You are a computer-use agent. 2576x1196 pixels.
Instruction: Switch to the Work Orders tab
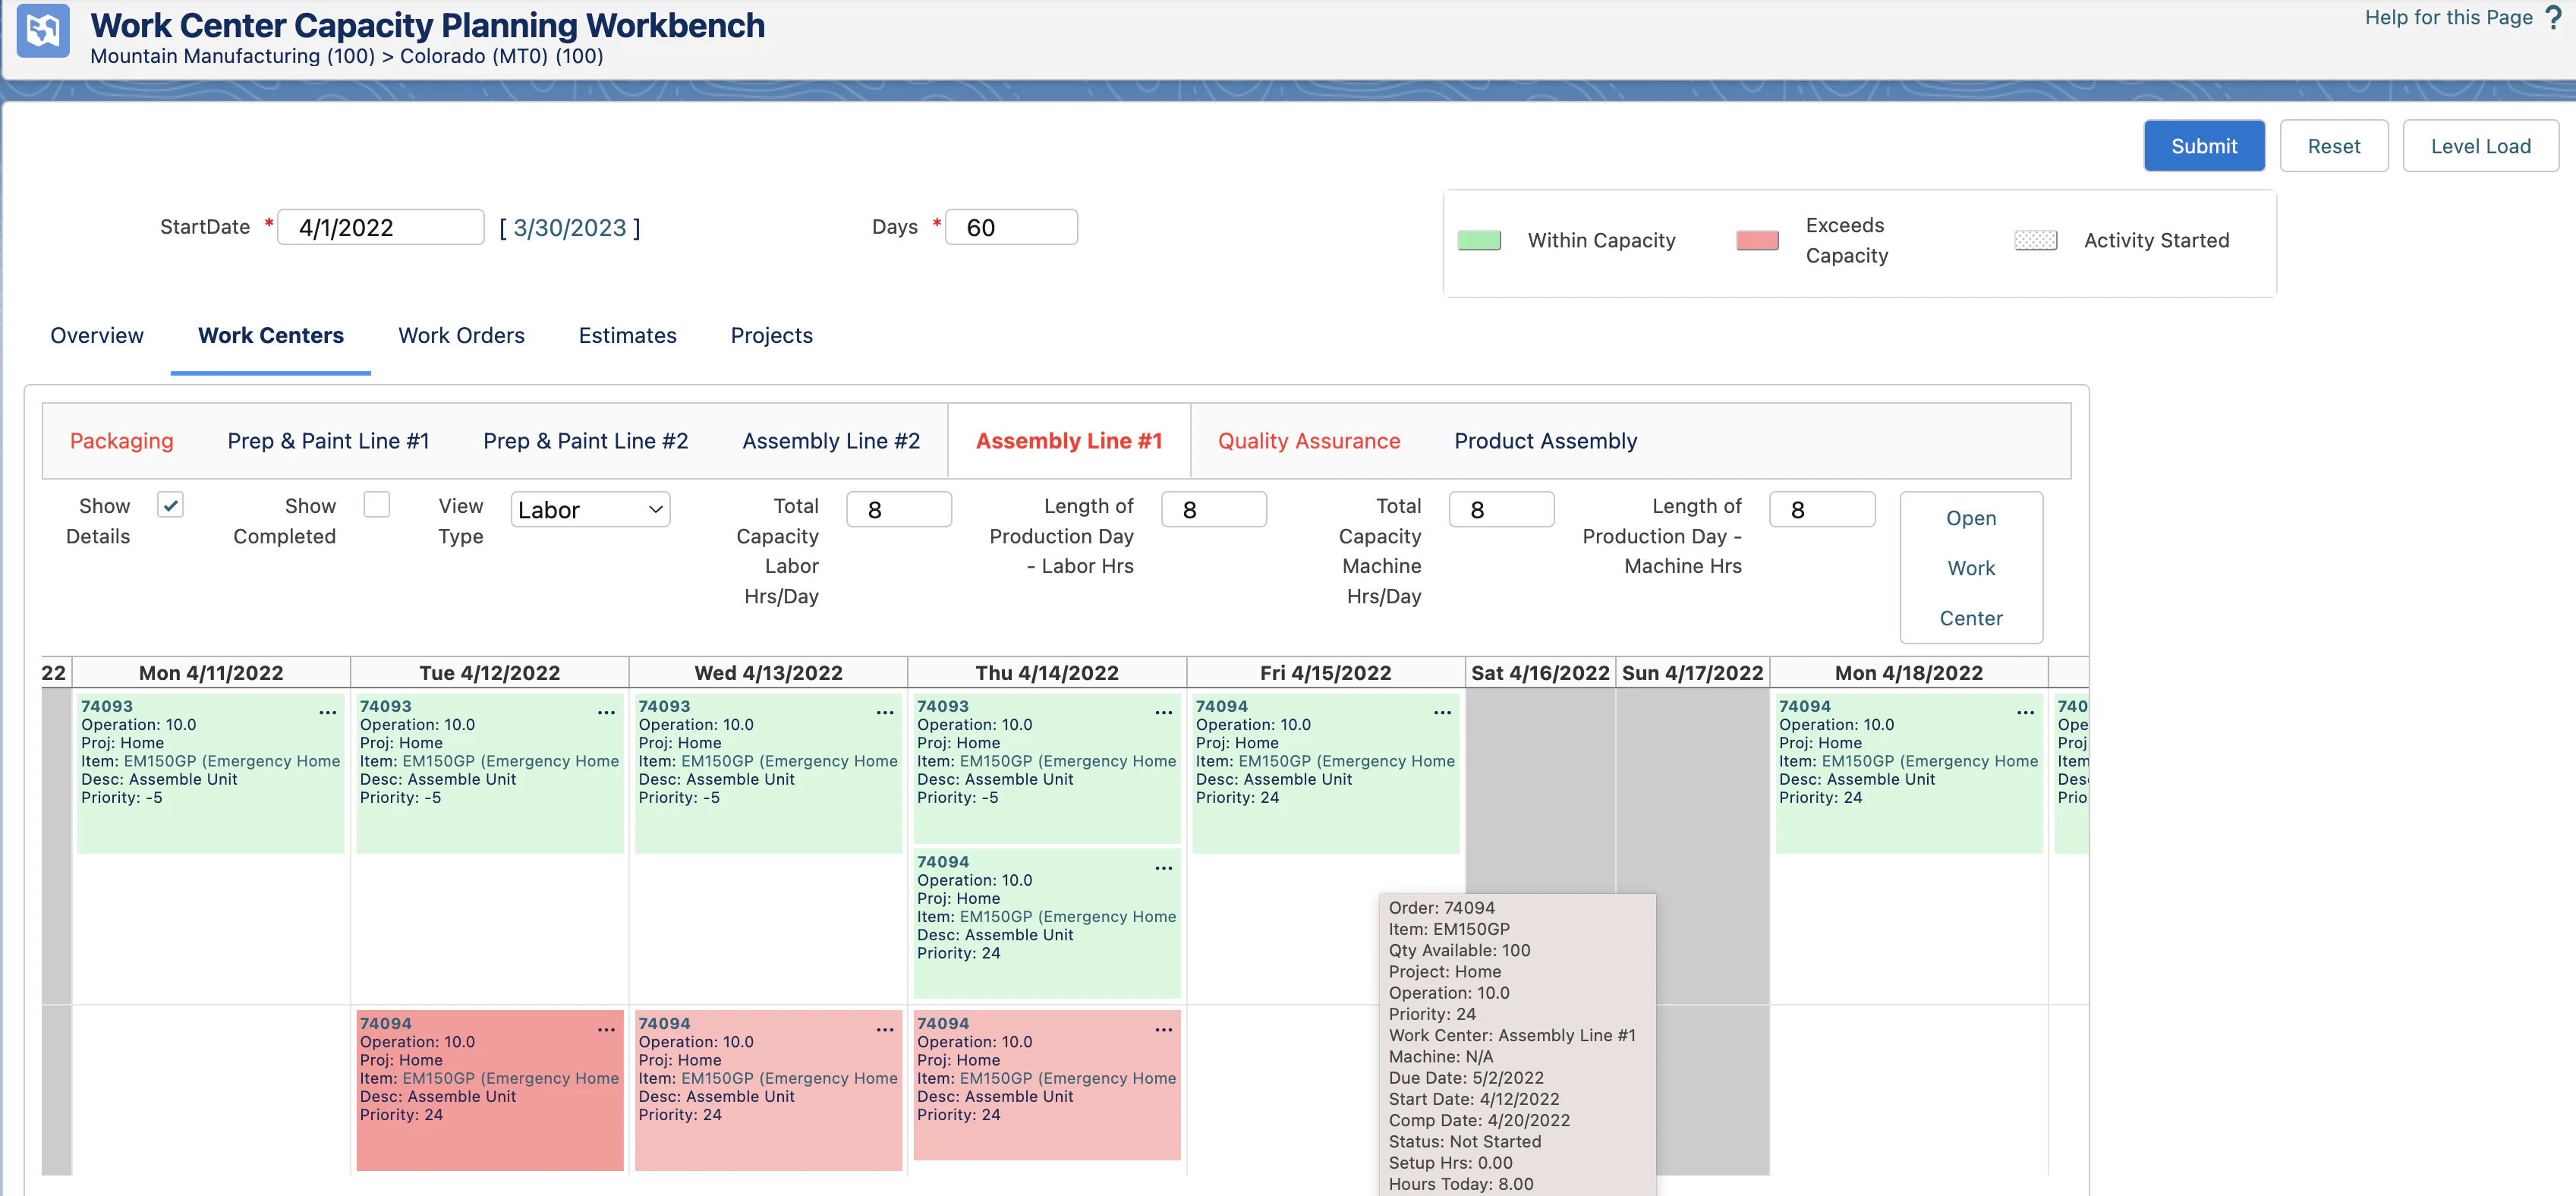point(461,335)
